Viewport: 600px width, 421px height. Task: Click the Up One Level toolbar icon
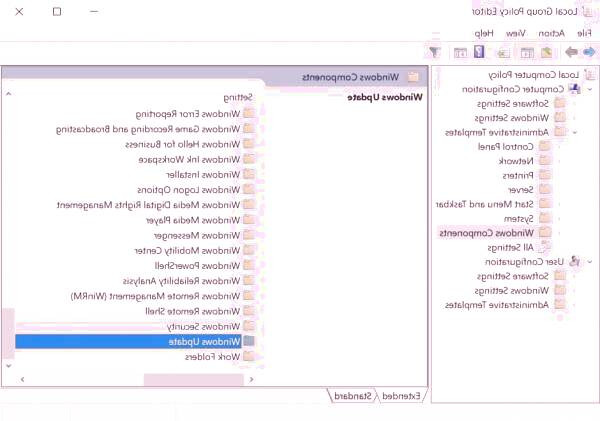click(546, 52)
